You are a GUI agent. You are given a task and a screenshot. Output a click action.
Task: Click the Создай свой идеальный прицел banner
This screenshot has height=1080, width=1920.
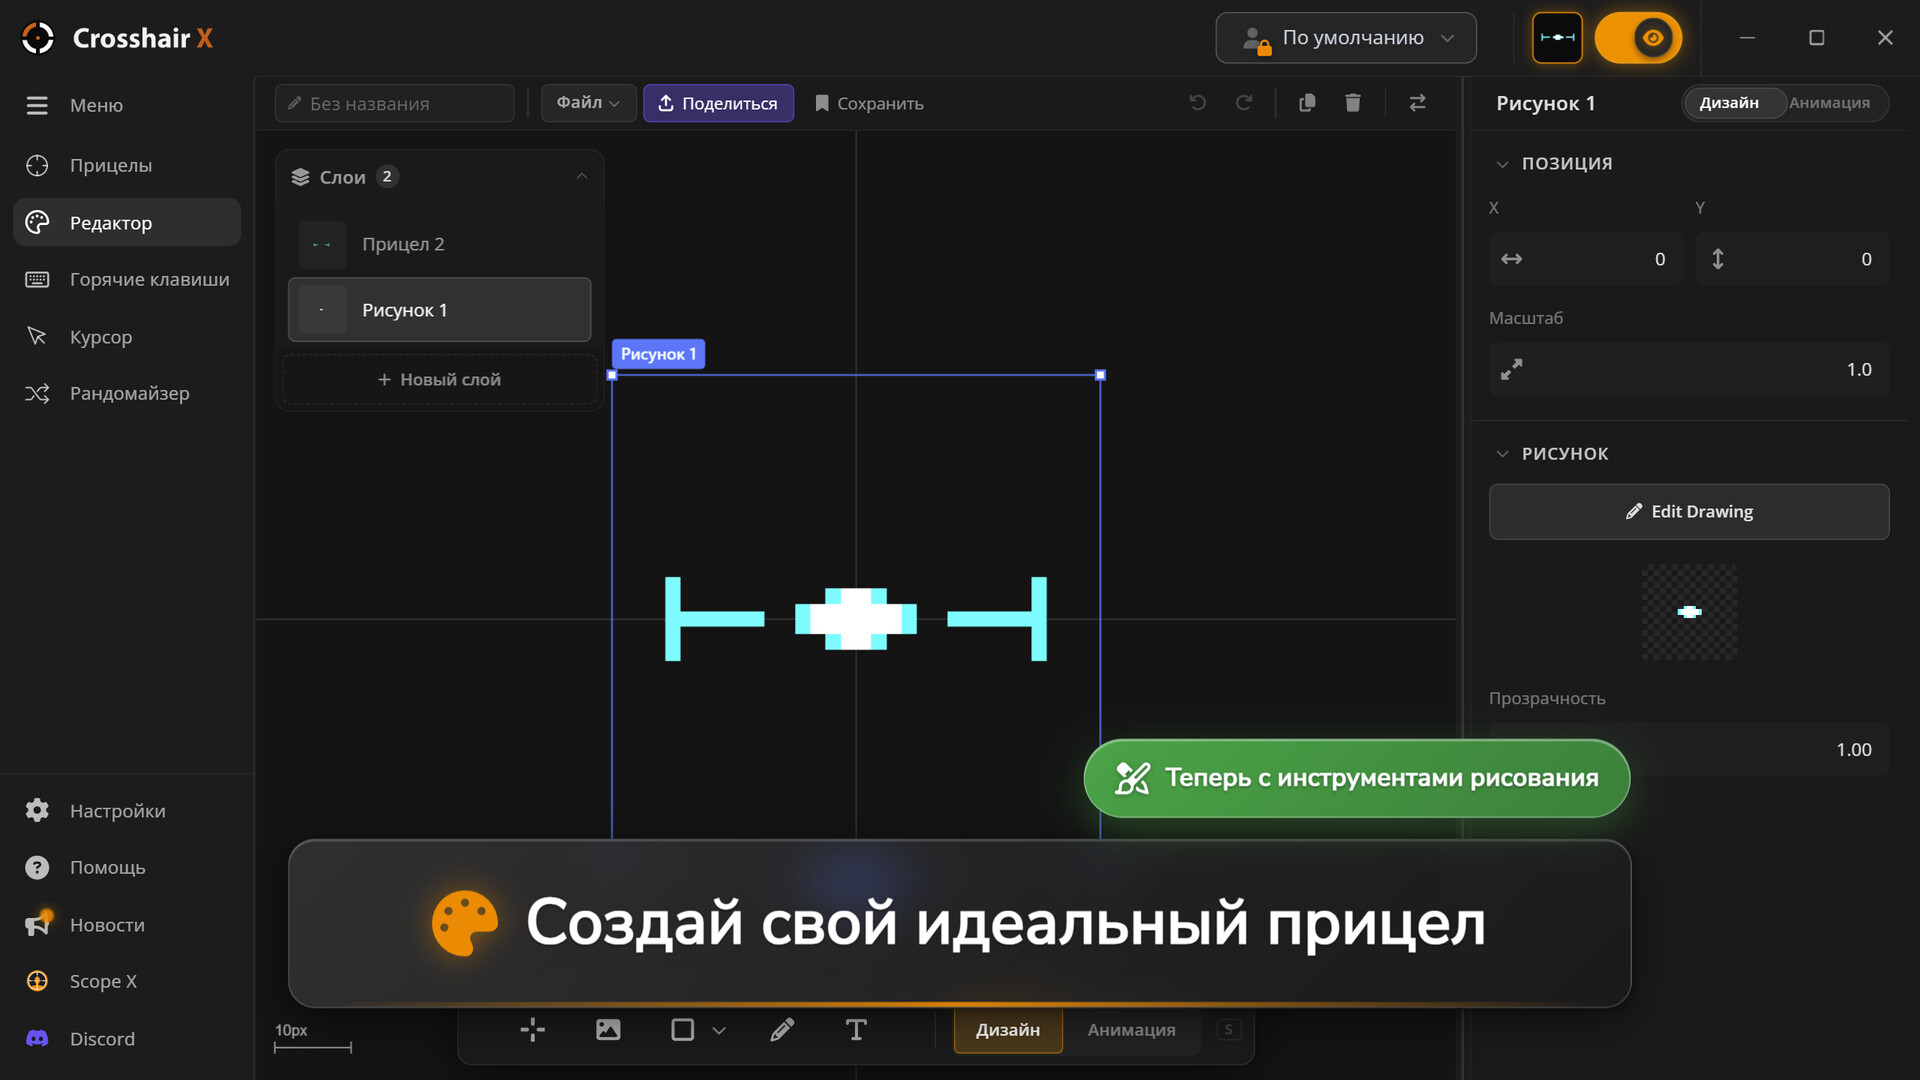click(x=959, y=923)
